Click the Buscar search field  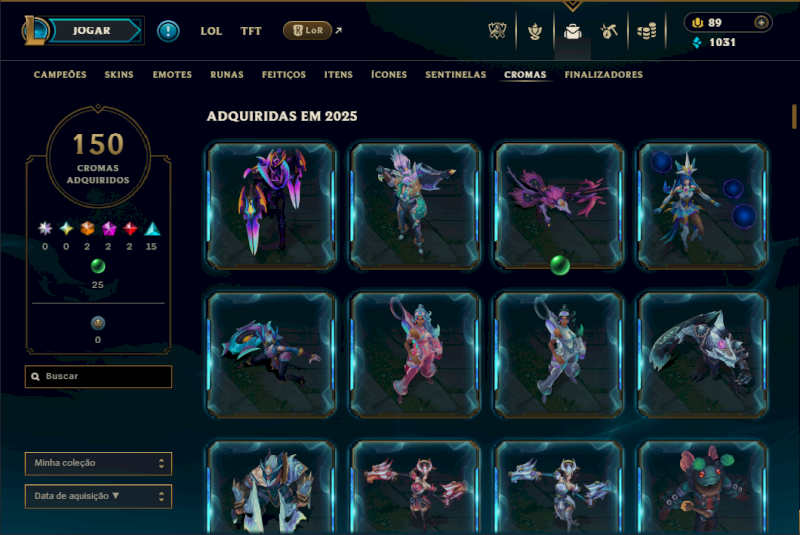[98, 376]
